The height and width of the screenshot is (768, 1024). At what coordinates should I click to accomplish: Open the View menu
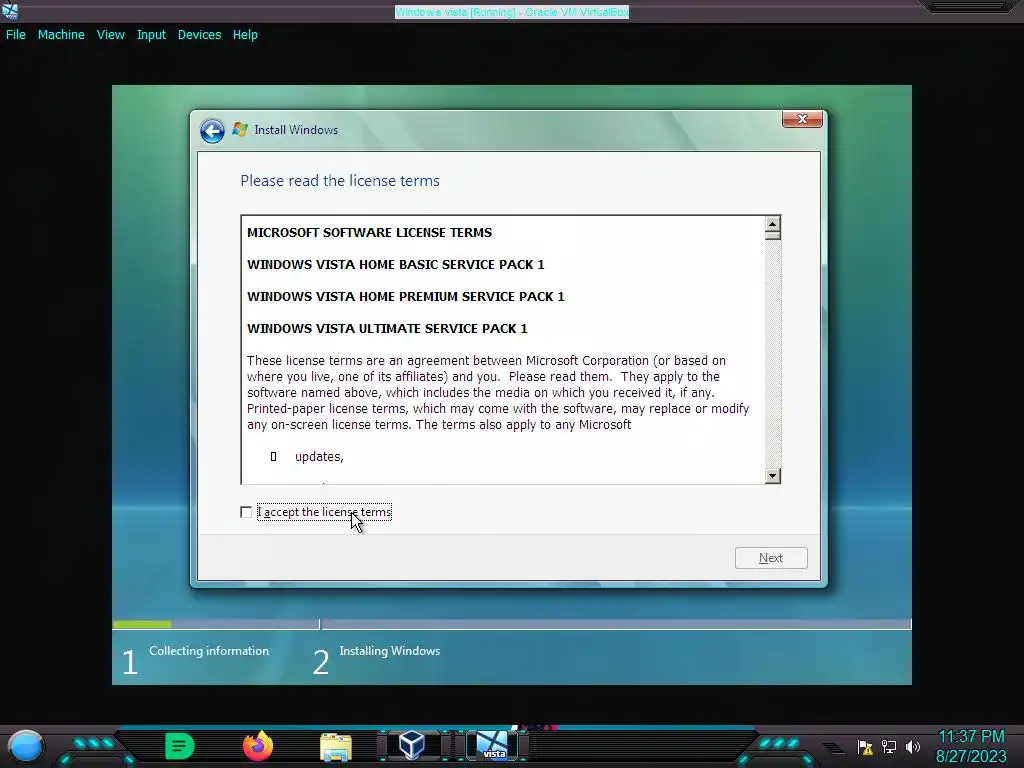(x=110, y=35)
